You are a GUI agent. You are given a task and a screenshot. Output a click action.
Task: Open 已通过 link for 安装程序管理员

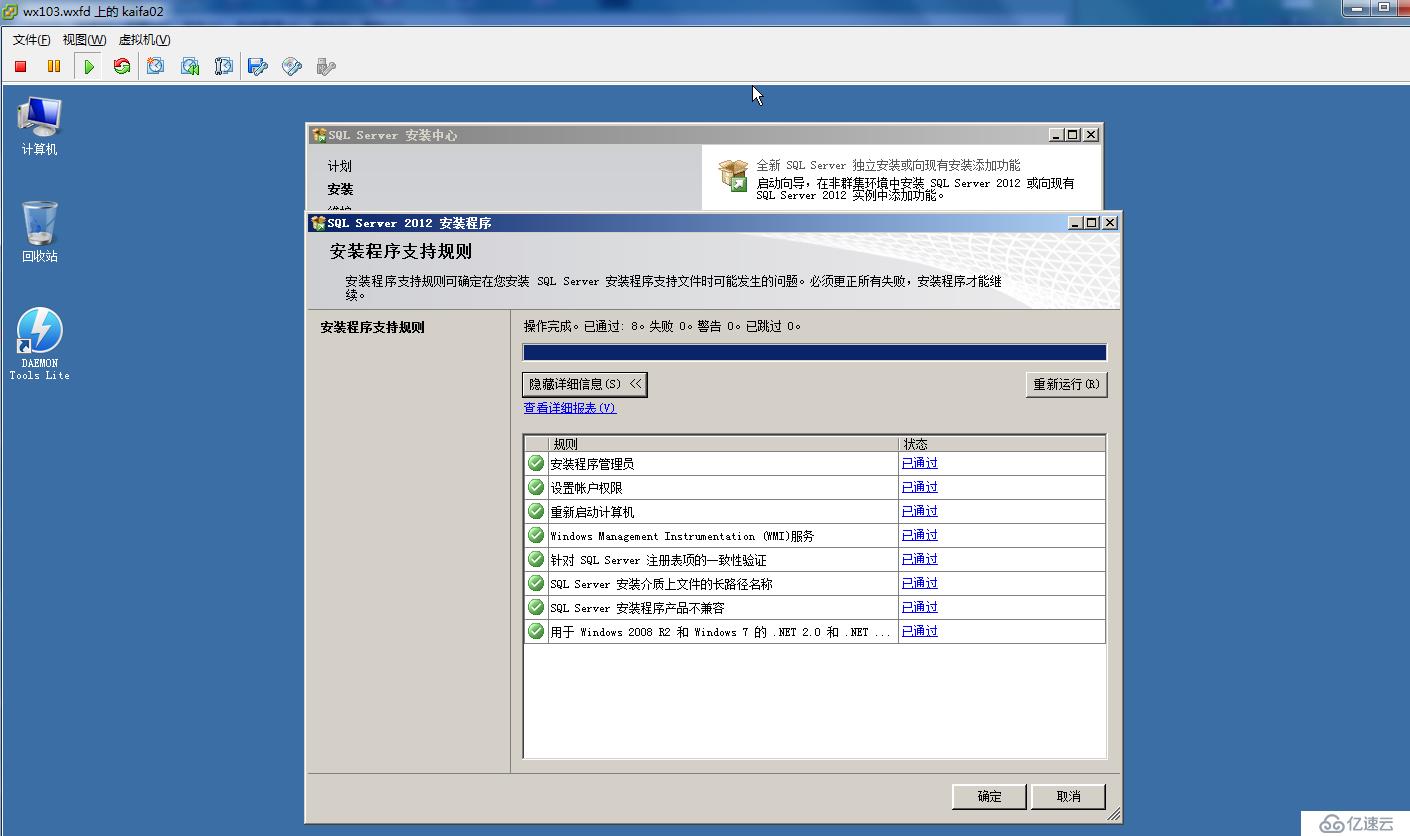click(920, 463)
